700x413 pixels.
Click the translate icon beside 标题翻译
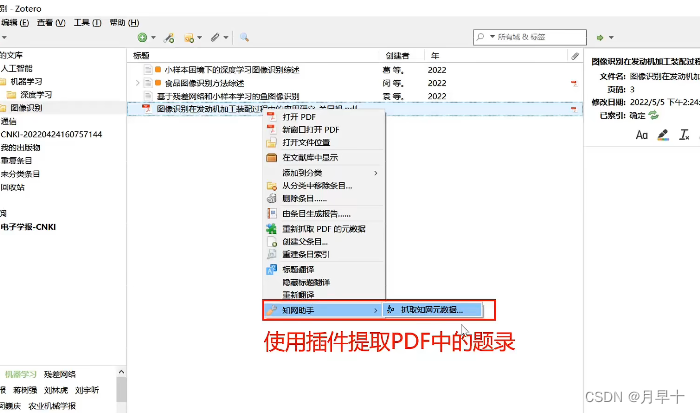click(x=271, y=269)
